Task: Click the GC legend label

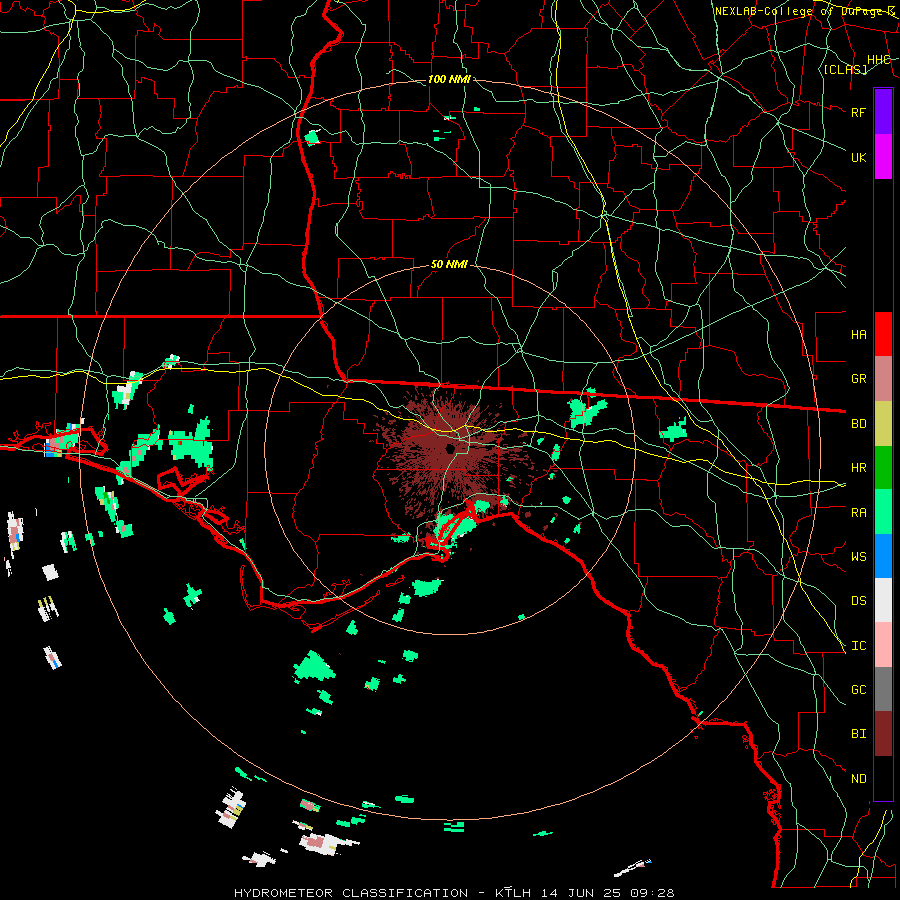Action: (x=858, y=690)
